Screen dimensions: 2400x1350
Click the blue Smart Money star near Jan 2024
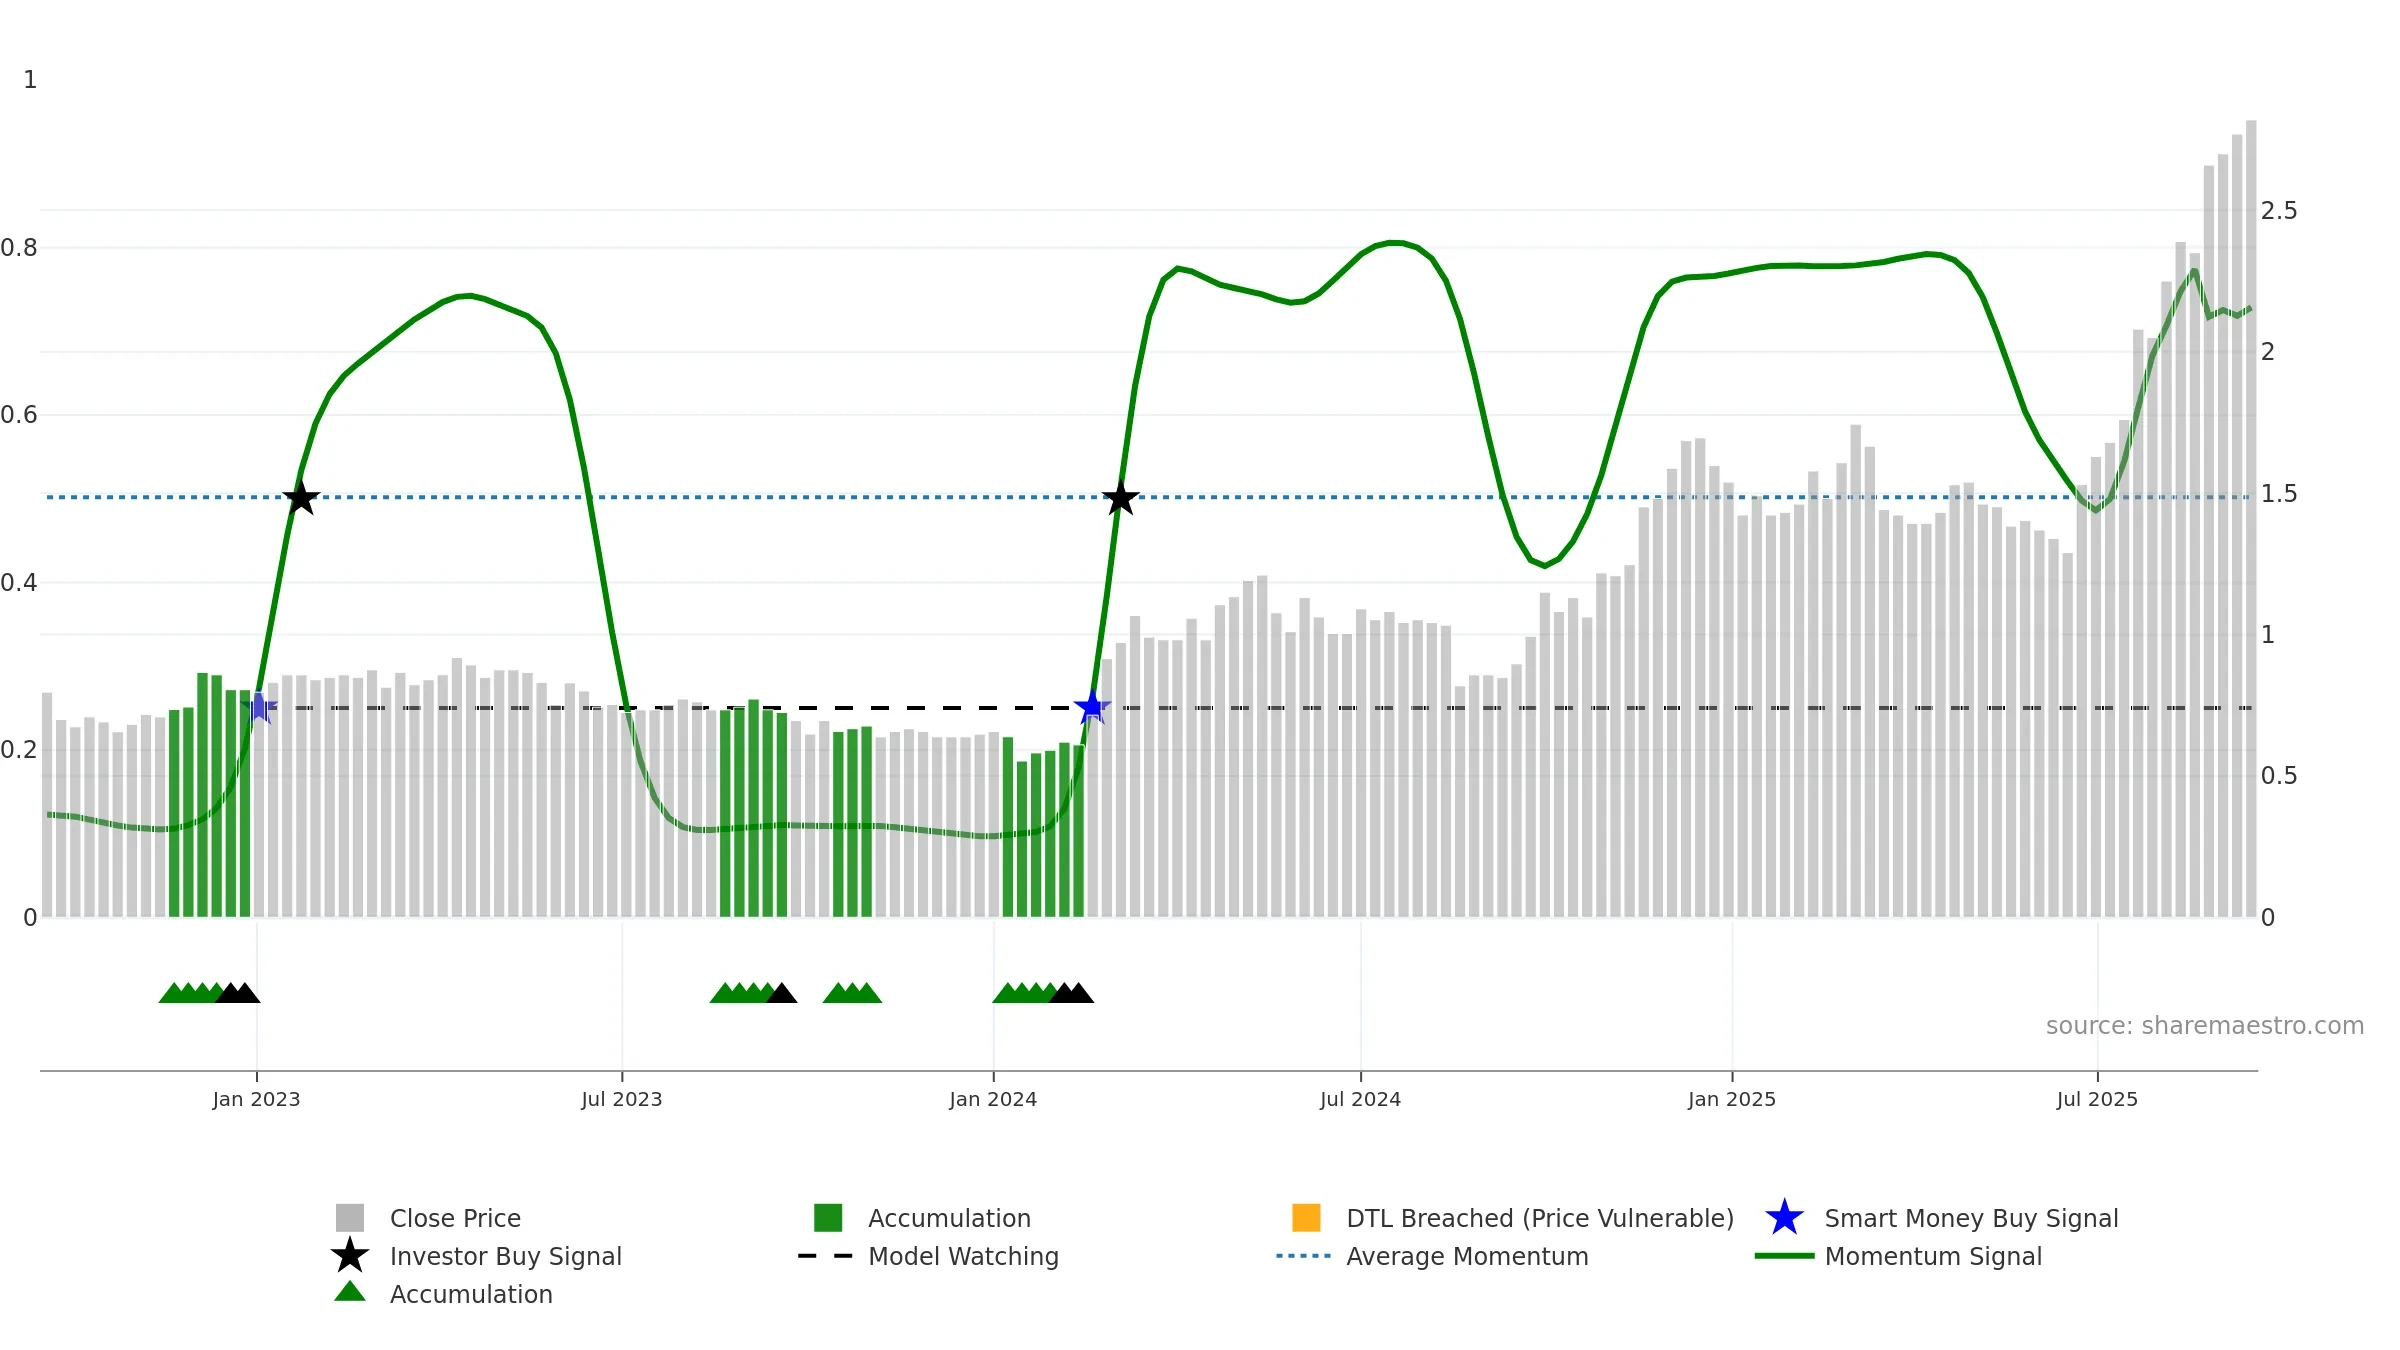pos(1092,708)
